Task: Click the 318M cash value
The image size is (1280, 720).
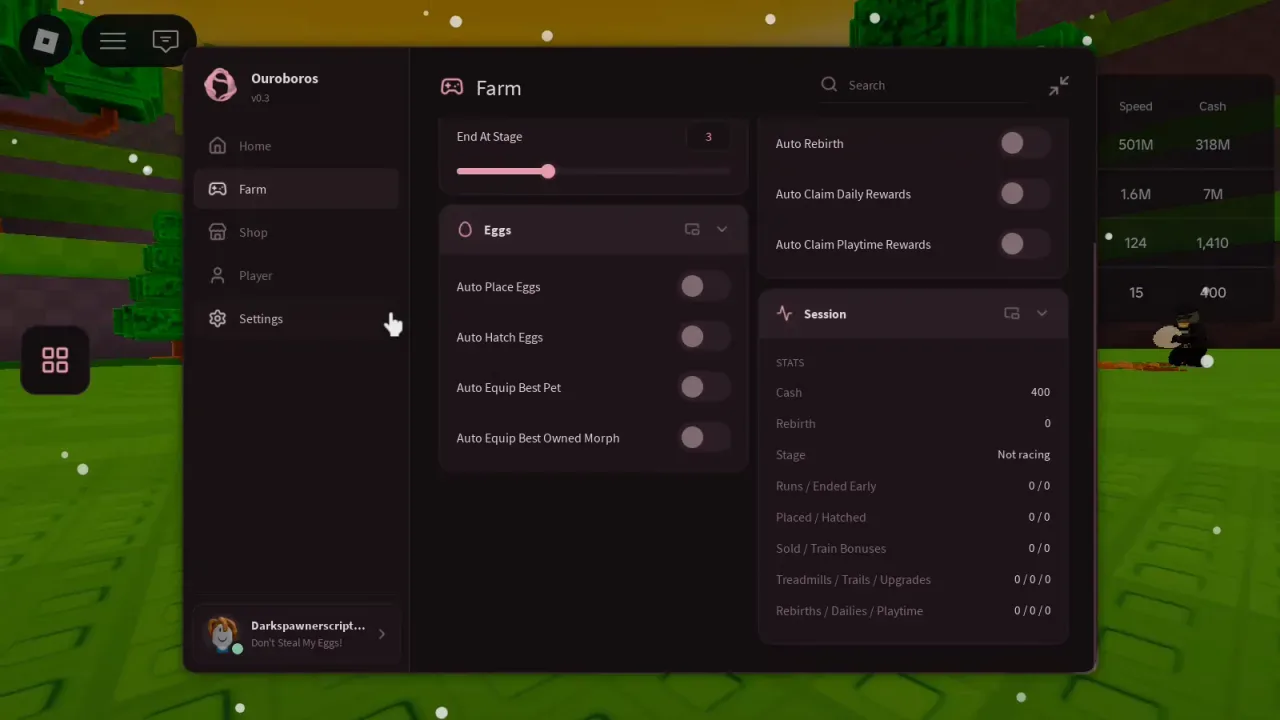Action: point(1212,145)
